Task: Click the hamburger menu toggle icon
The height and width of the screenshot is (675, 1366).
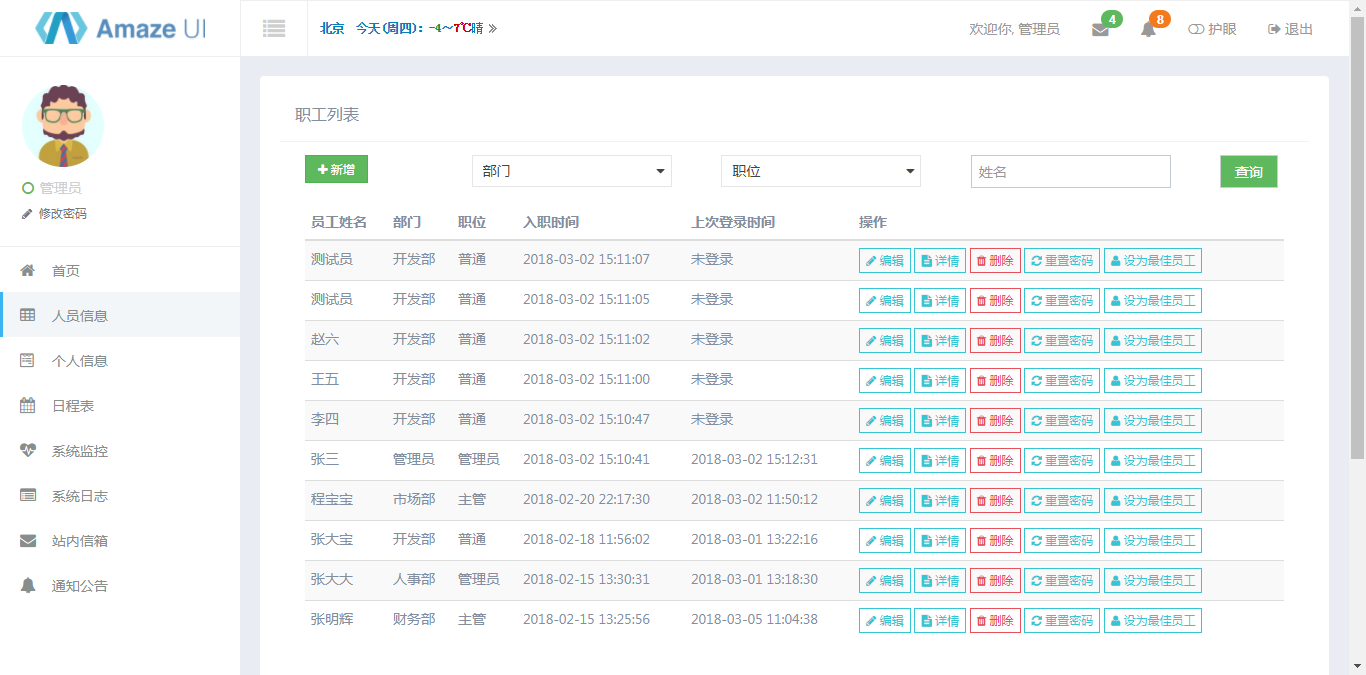Action: click(x=274, y=29)
